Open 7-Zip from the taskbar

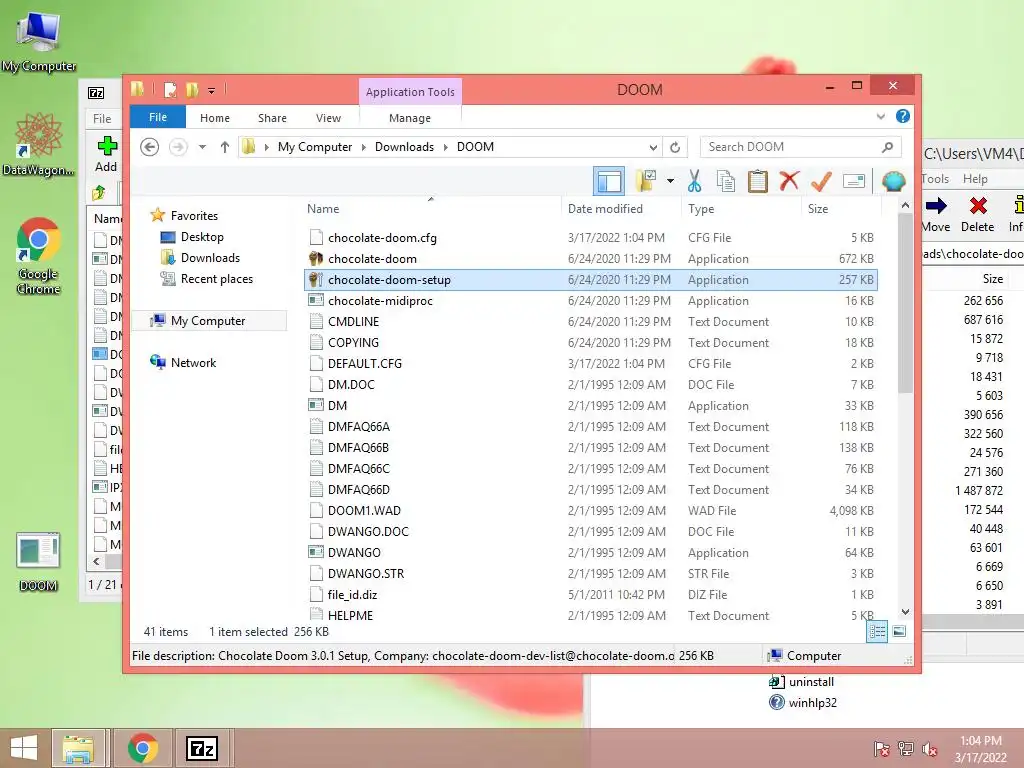201,748
